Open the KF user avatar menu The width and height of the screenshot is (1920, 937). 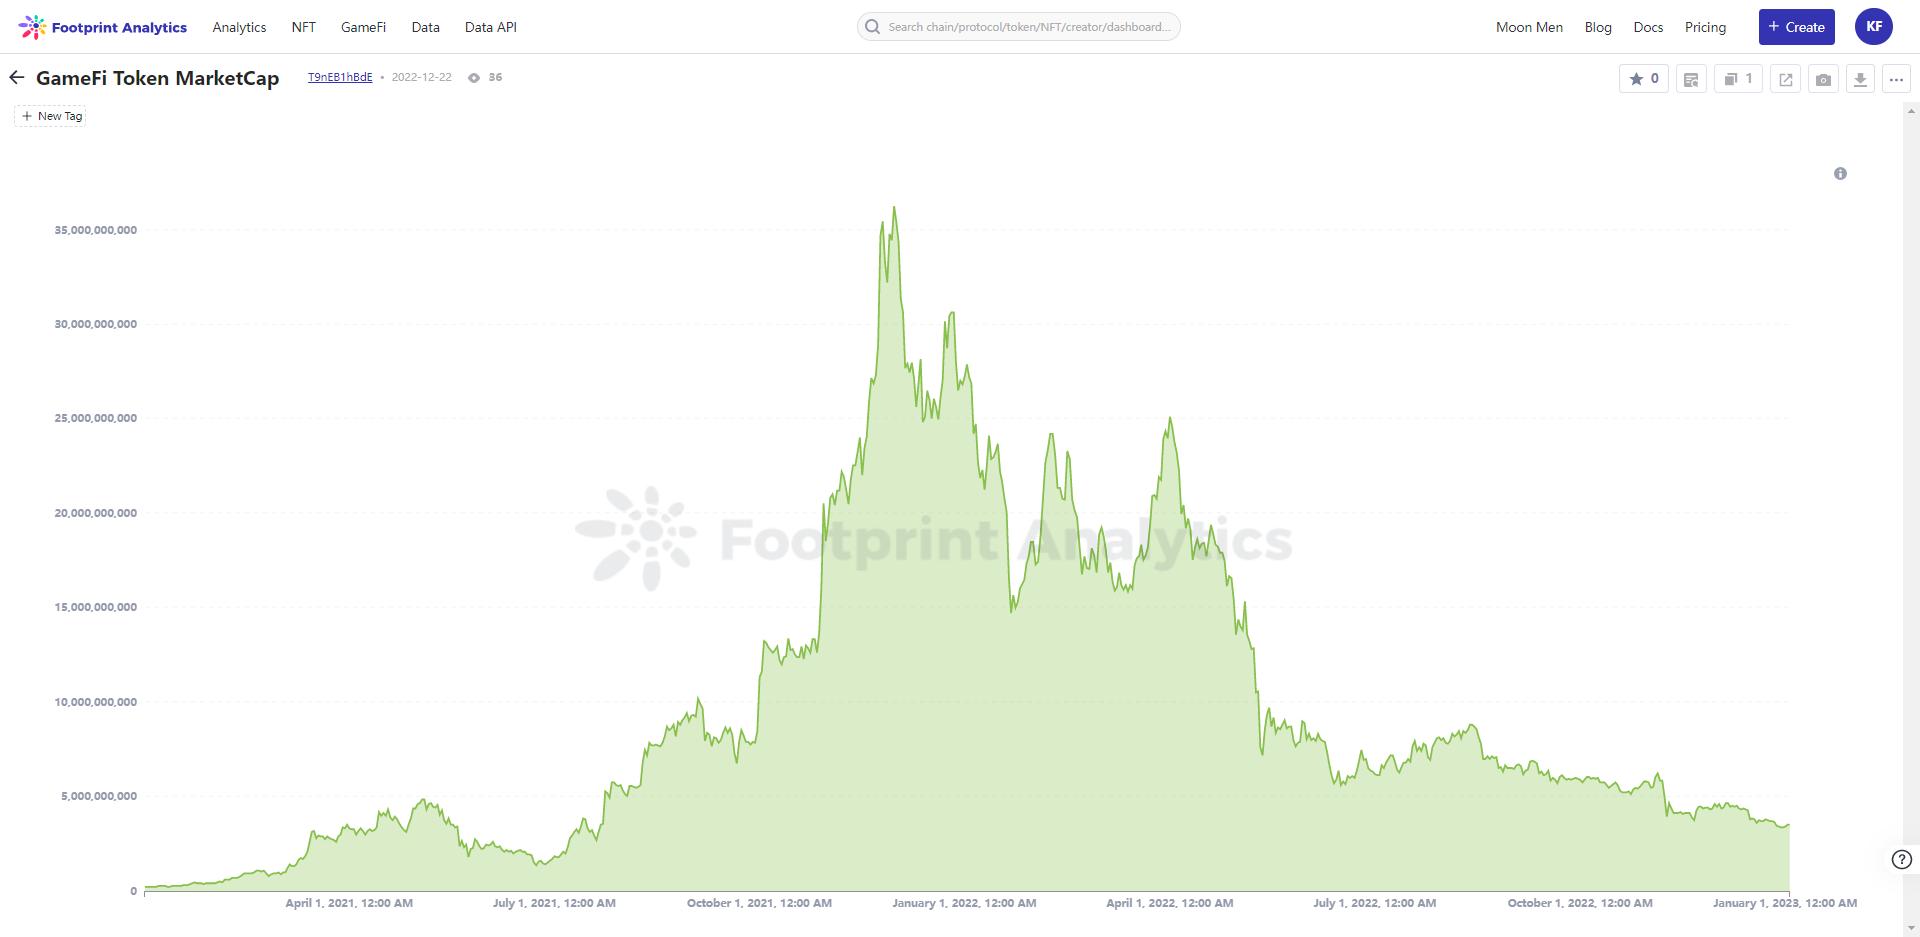(1873, 27)
